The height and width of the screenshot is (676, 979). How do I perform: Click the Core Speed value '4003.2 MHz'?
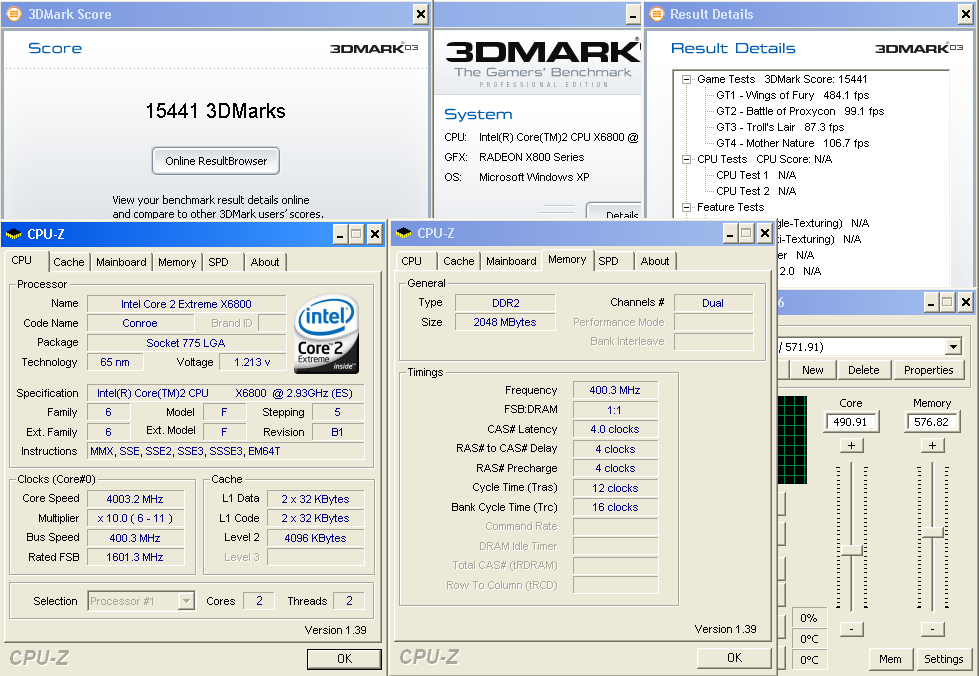135,499
